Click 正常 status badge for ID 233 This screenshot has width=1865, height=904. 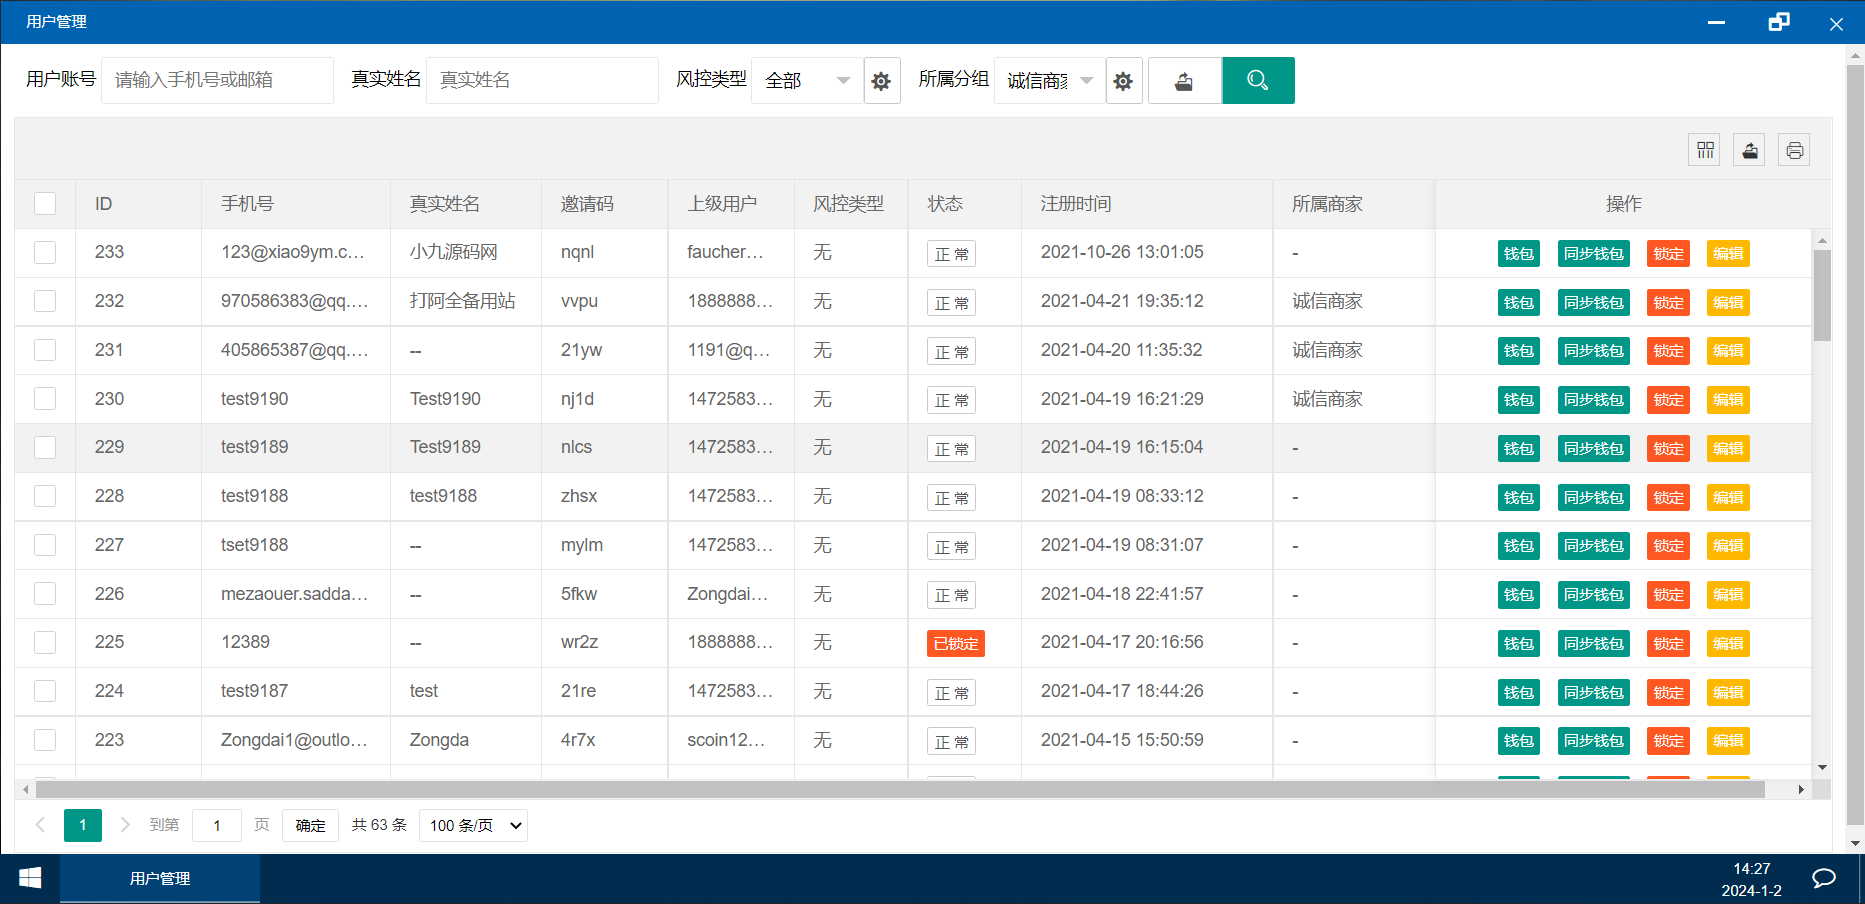click(x=951, y=254)
